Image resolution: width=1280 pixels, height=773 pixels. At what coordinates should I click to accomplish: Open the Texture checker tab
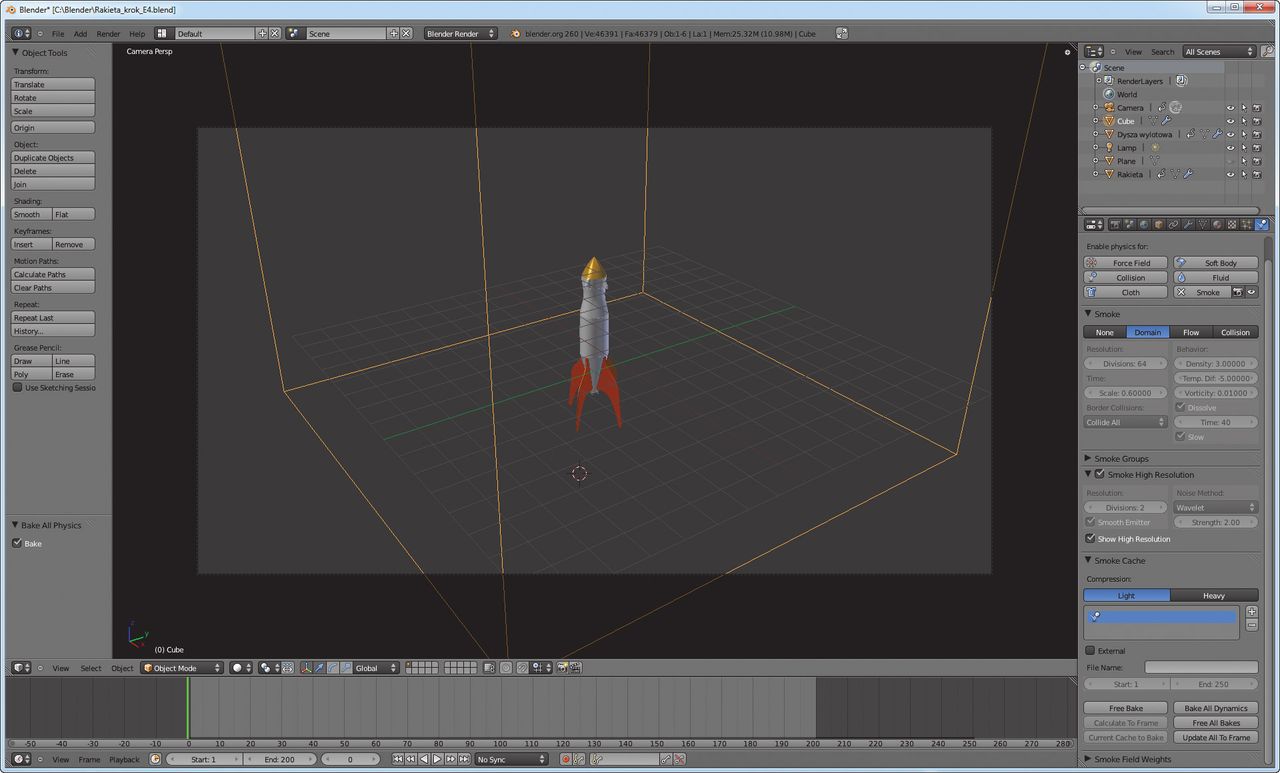pyautogui.click(x=1232, y=225)
